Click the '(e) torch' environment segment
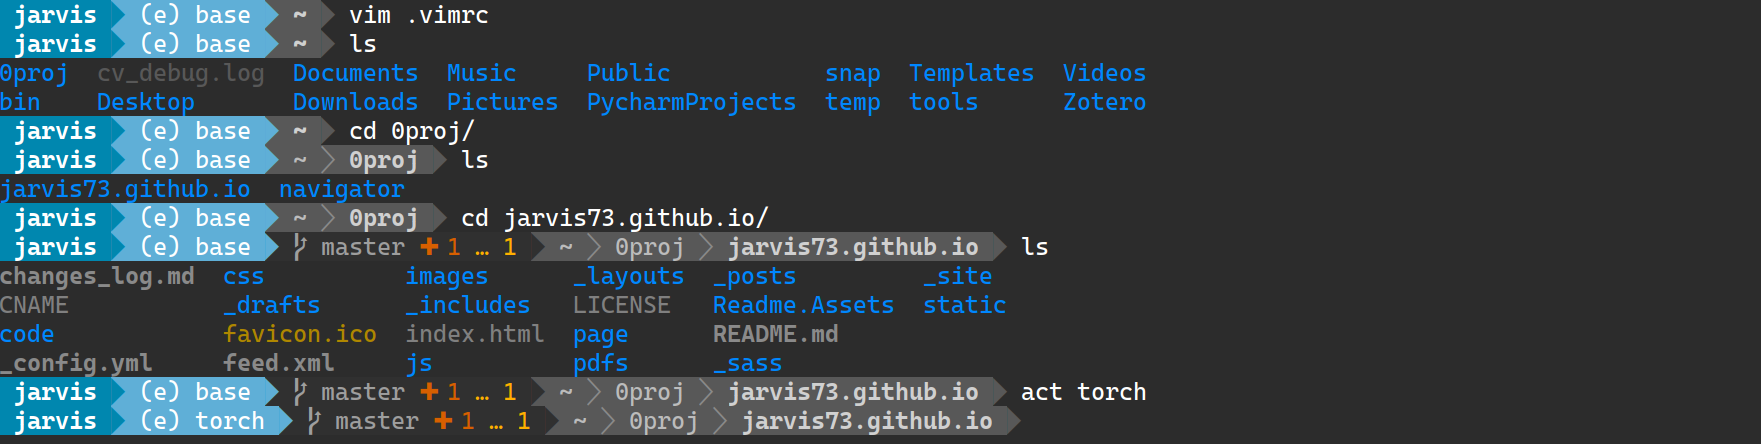1761x444 pixels. pyautogui.click(x=202, y=421)
